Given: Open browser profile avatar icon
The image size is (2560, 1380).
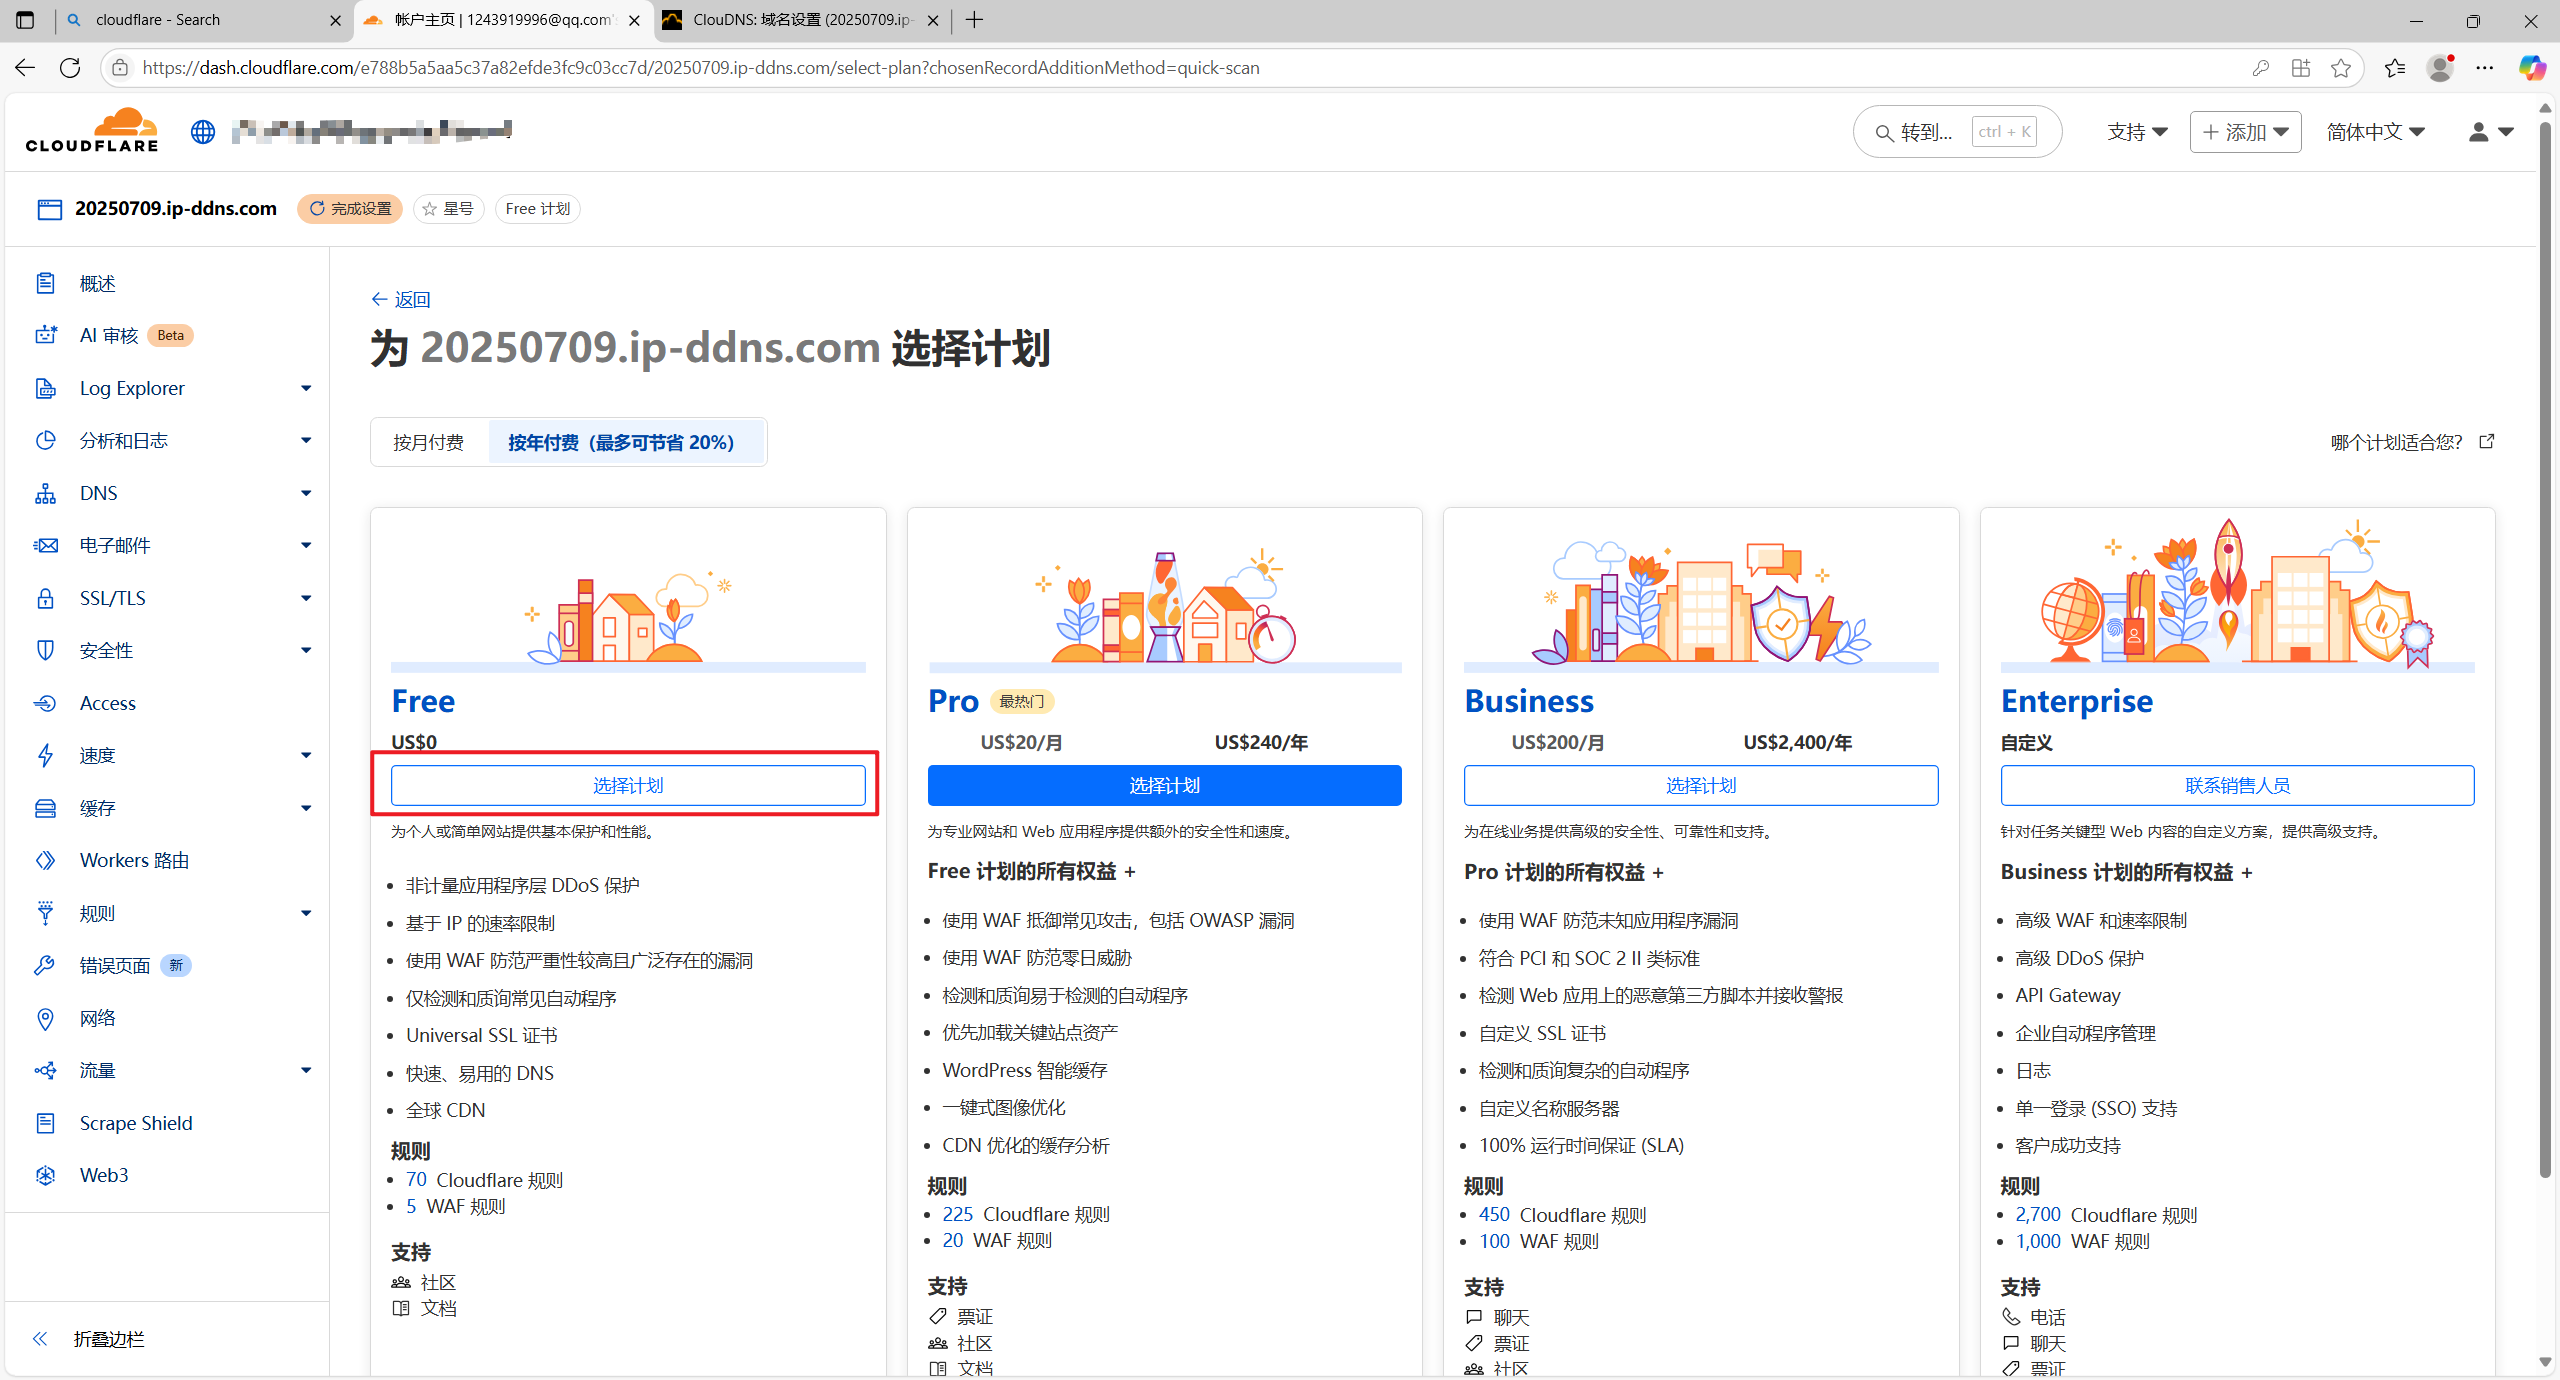Looking at the screenshot, I should coord(2440,67).
